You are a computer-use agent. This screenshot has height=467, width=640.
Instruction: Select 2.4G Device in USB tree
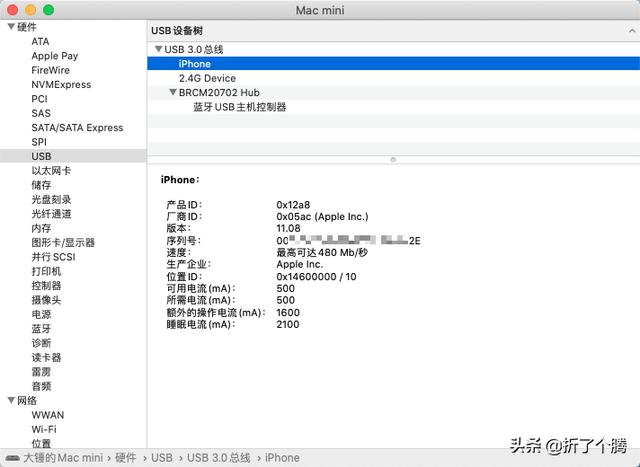(x=393, y=78)
